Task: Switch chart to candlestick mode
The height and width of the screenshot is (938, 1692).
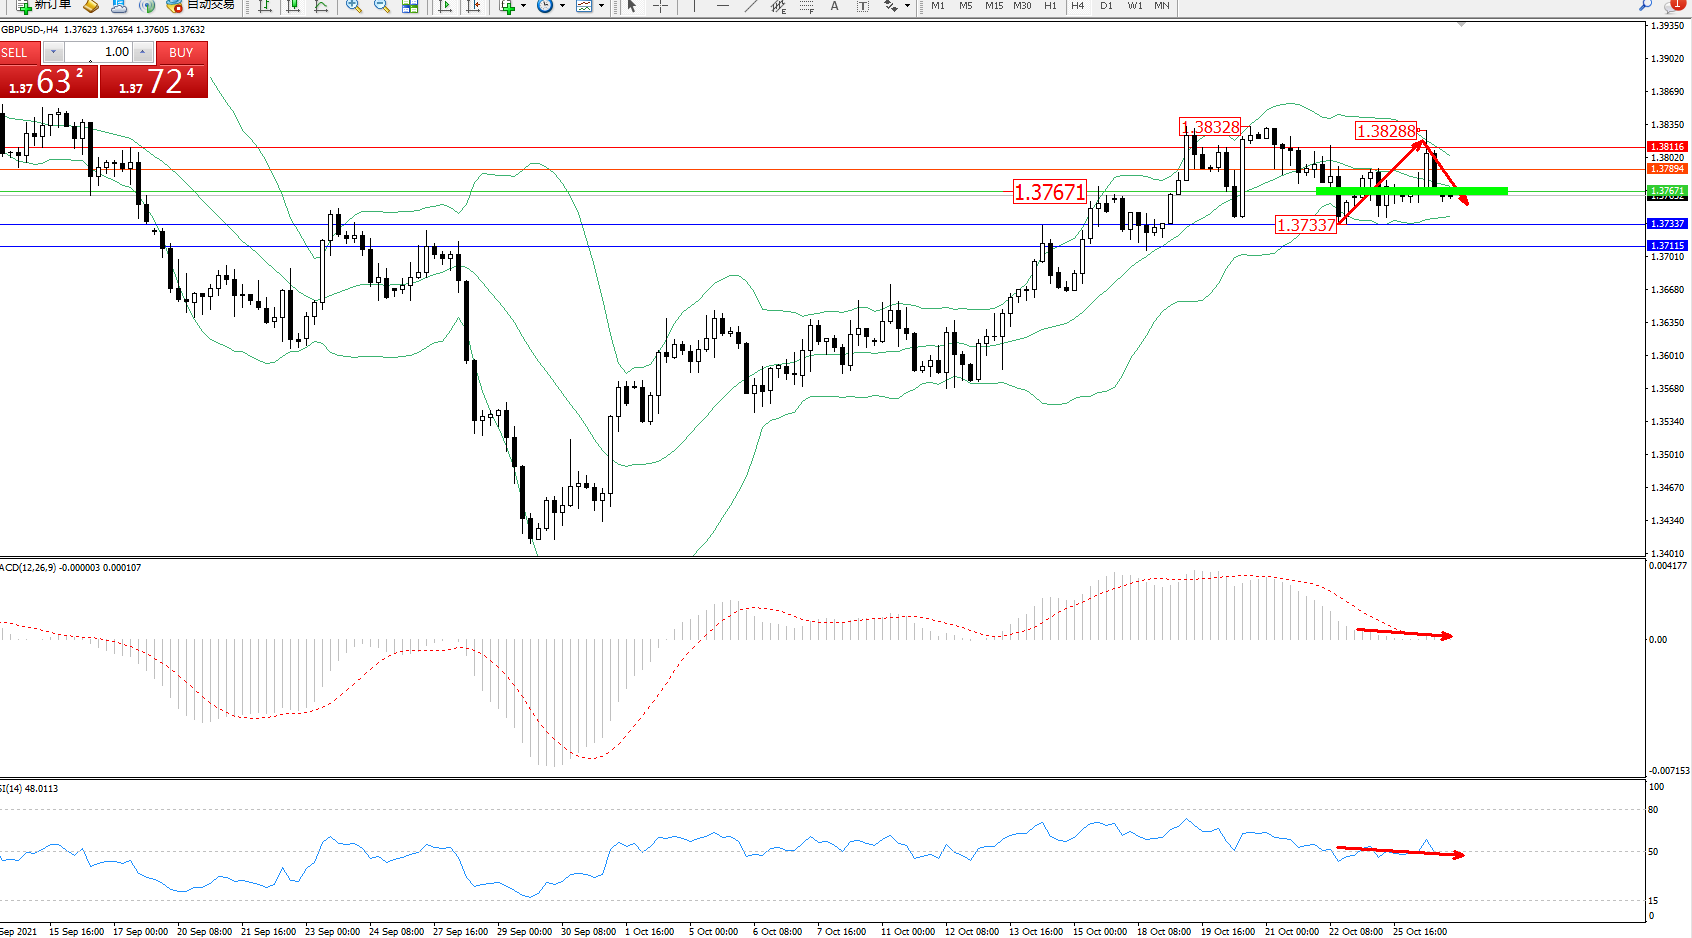Action: (293, 6)
